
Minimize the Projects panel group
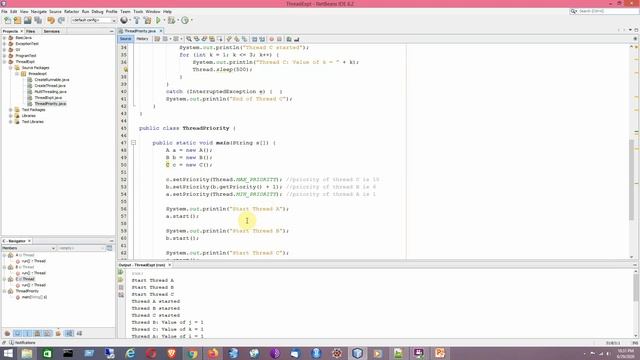111,31
